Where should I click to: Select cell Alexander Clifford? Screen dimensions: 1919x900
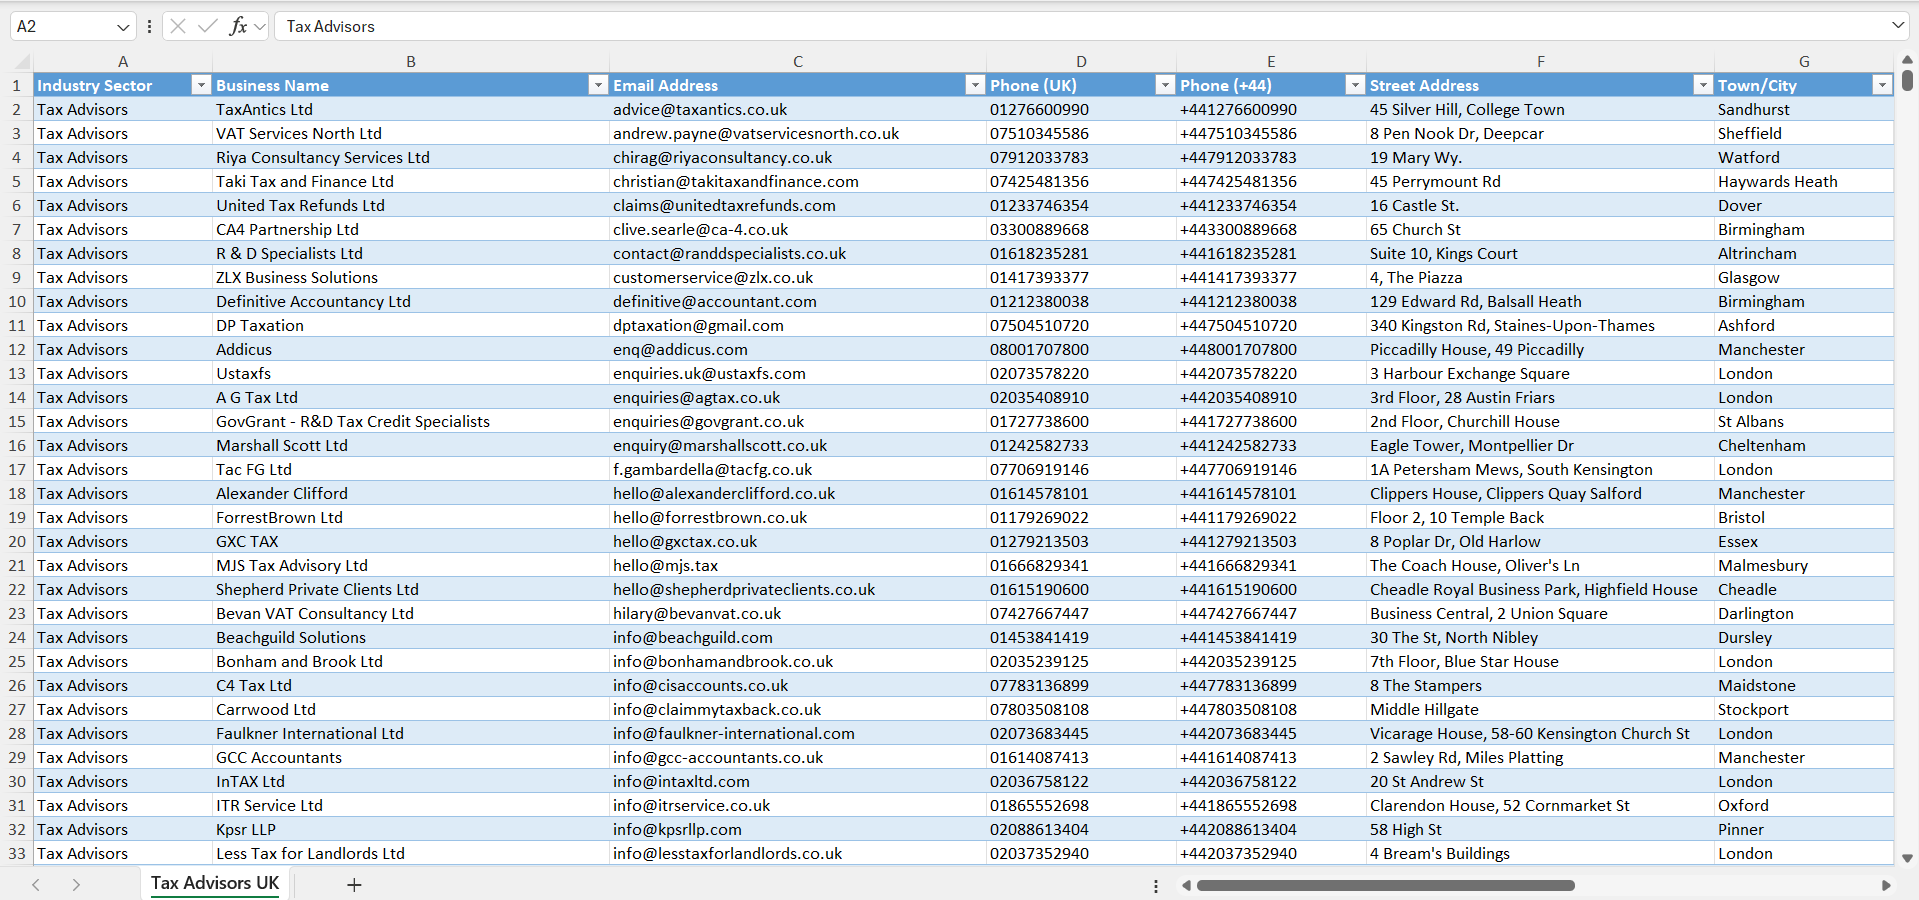[411, 494]
